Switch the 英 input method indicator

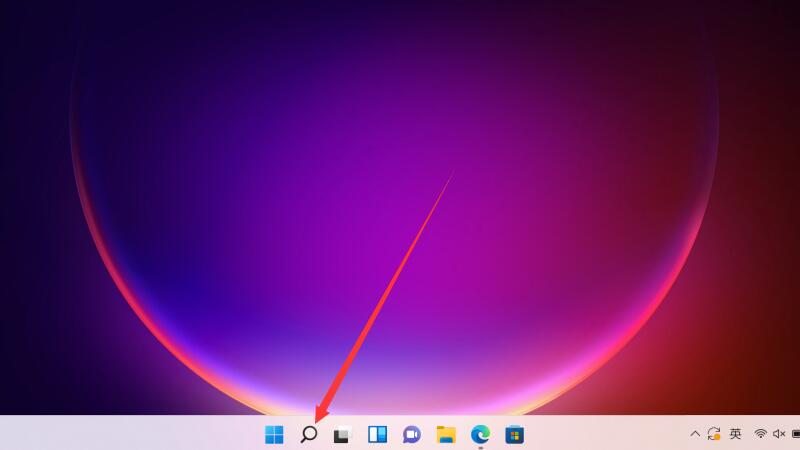point(735,434)
